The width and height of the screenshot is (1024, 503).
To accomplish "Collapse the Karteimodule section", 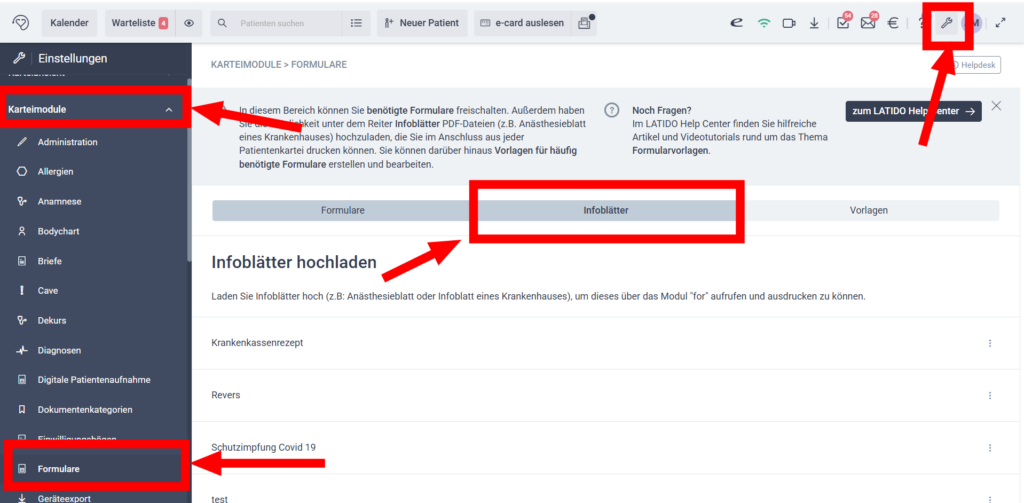I will pyautogui.click(x=169, y=109).
